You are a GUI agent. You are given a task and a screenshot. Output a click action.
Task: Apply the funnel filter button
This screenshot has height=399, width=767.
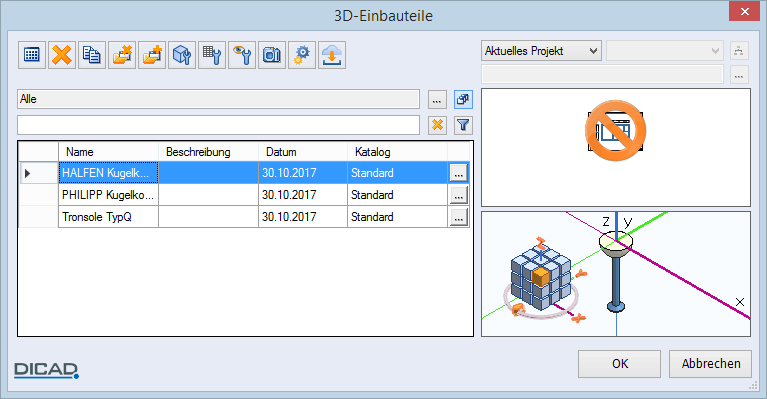click(x=463, y=125)
